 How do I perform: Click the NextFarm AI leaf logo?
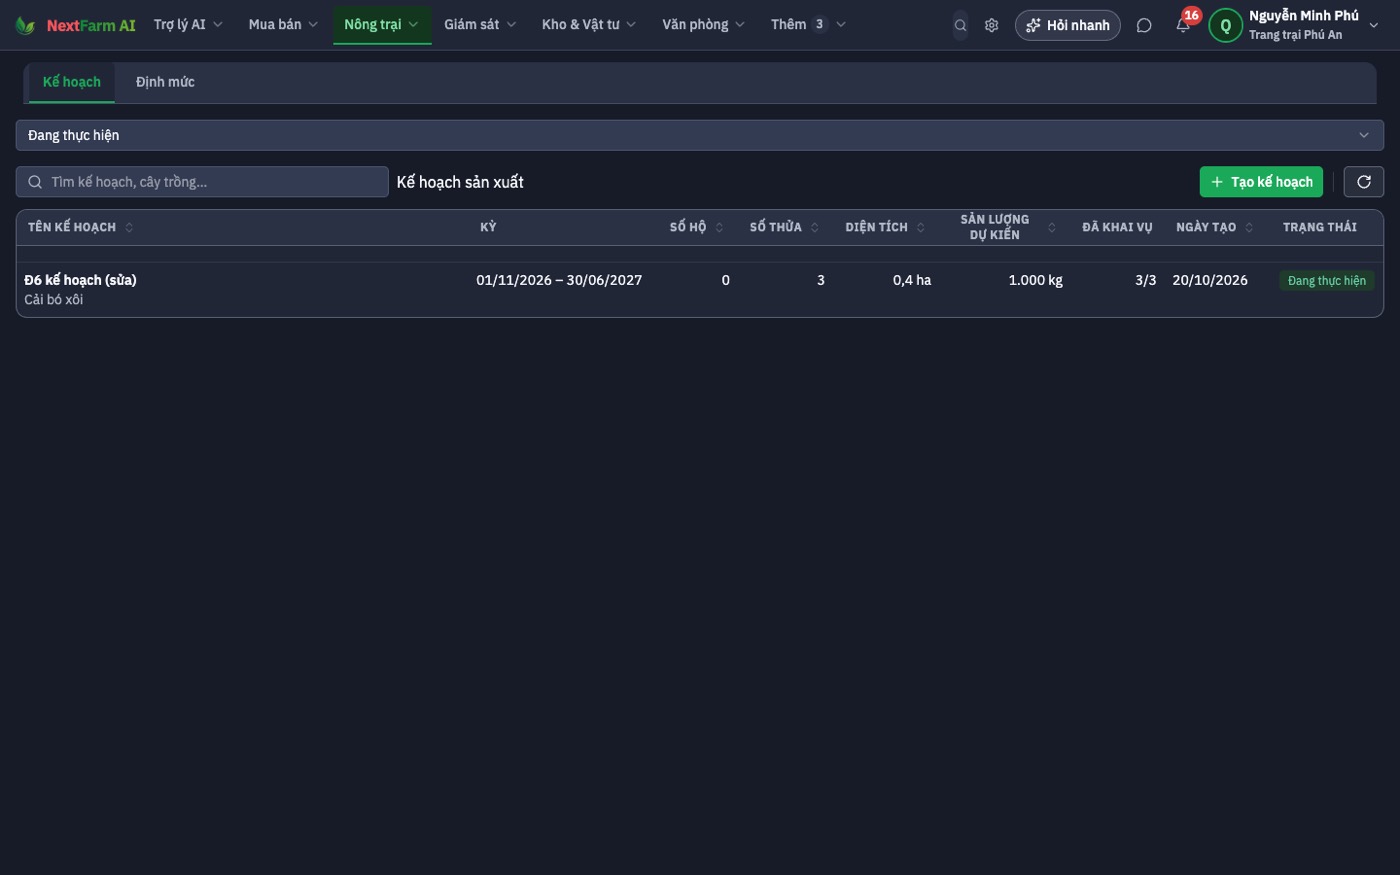25,25
